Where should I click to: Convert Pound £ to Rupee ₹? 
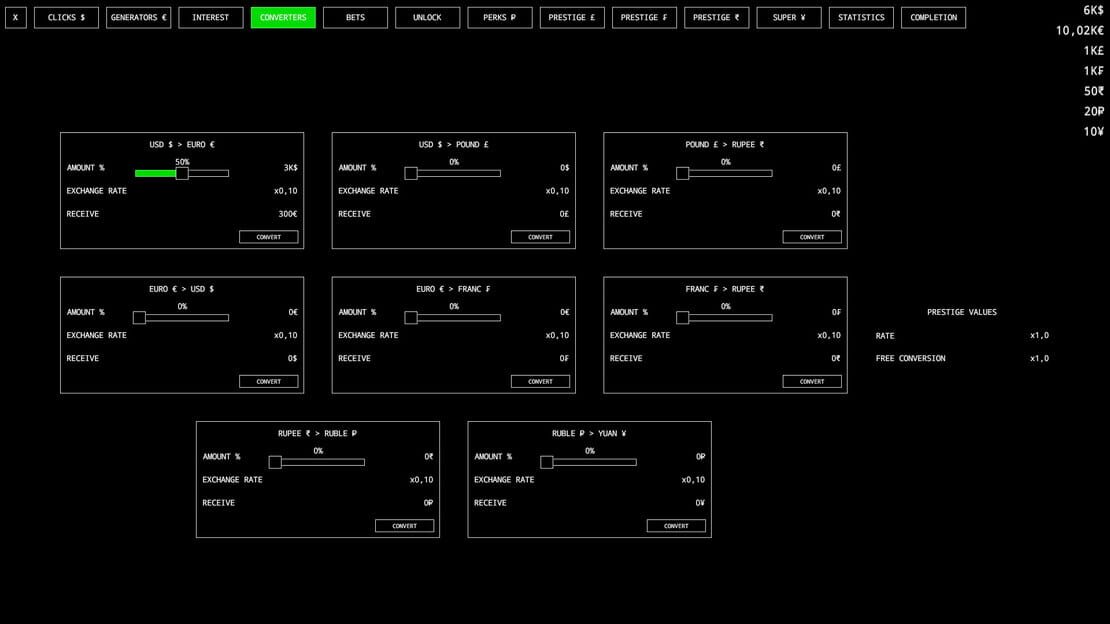pos(812,237)
